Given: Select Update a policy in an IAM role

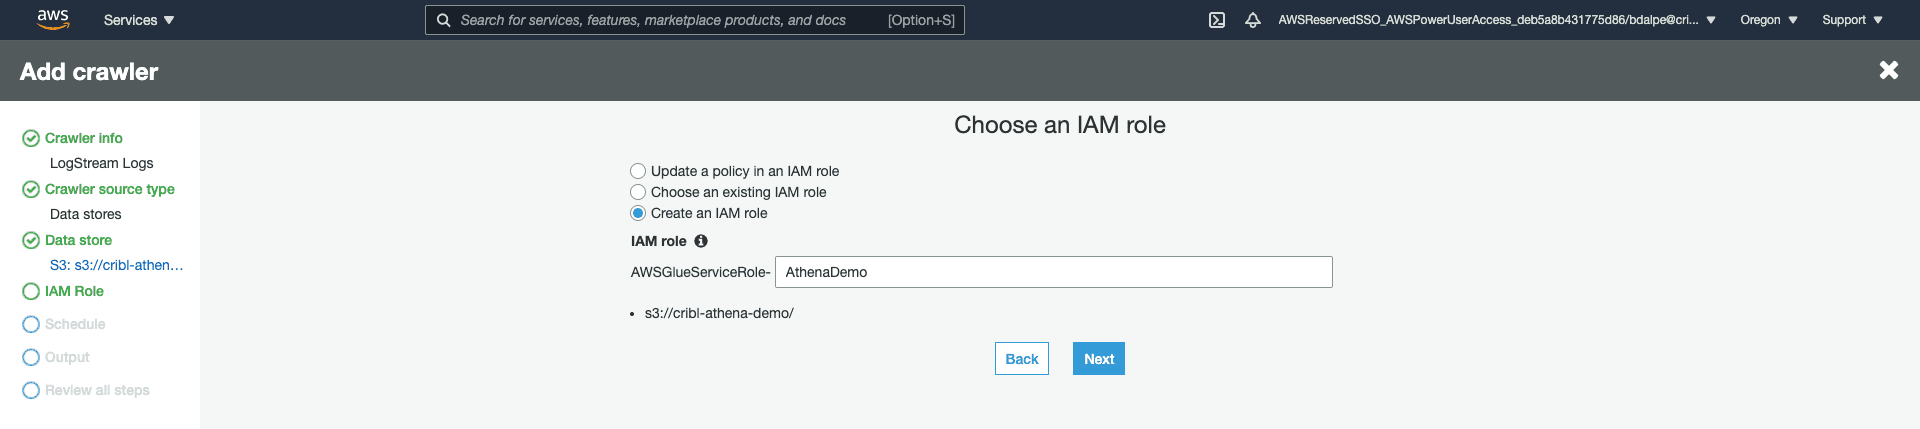Looking at the screenshot, I should pos(638,171).
